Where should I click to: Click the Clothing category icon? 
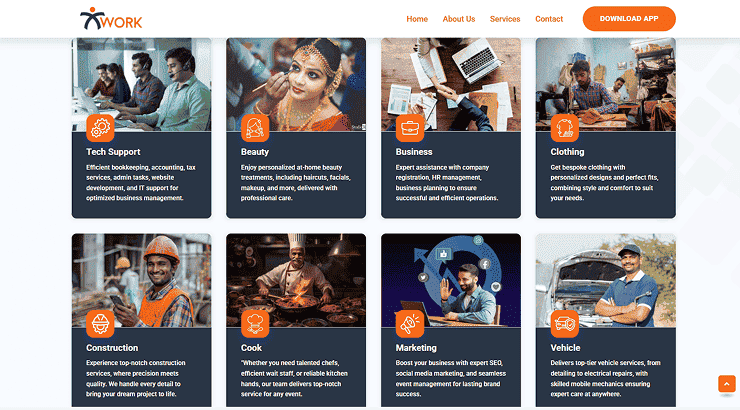pos(565,127)
